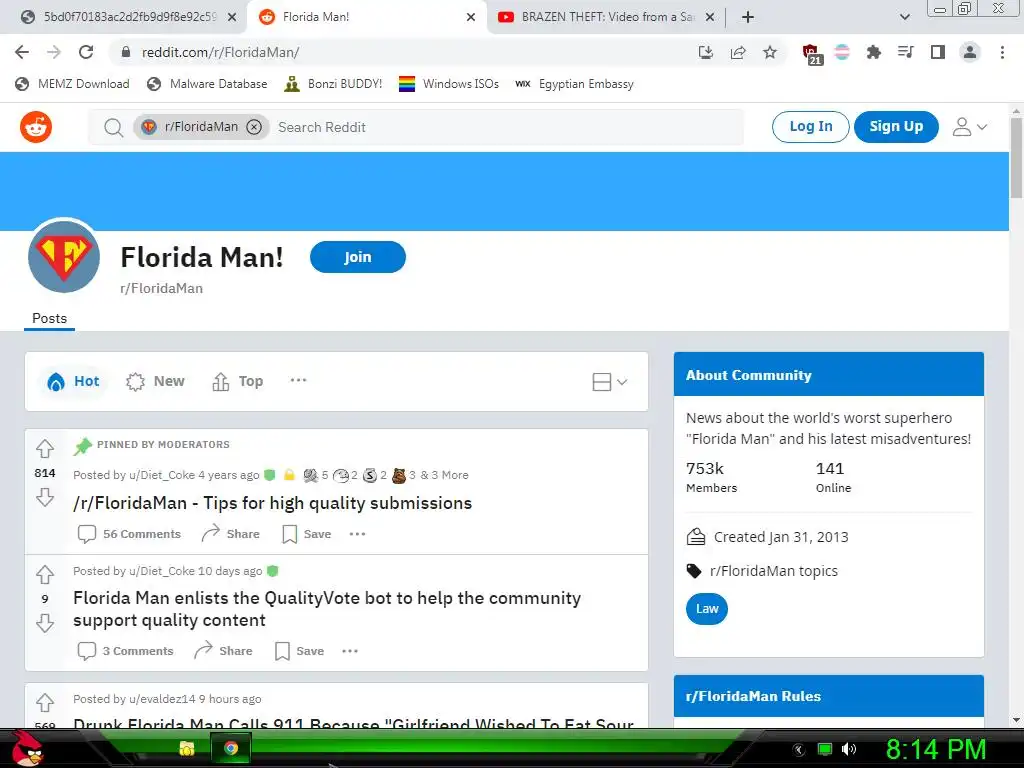Click the install app icon in address bar

(706, 52)
